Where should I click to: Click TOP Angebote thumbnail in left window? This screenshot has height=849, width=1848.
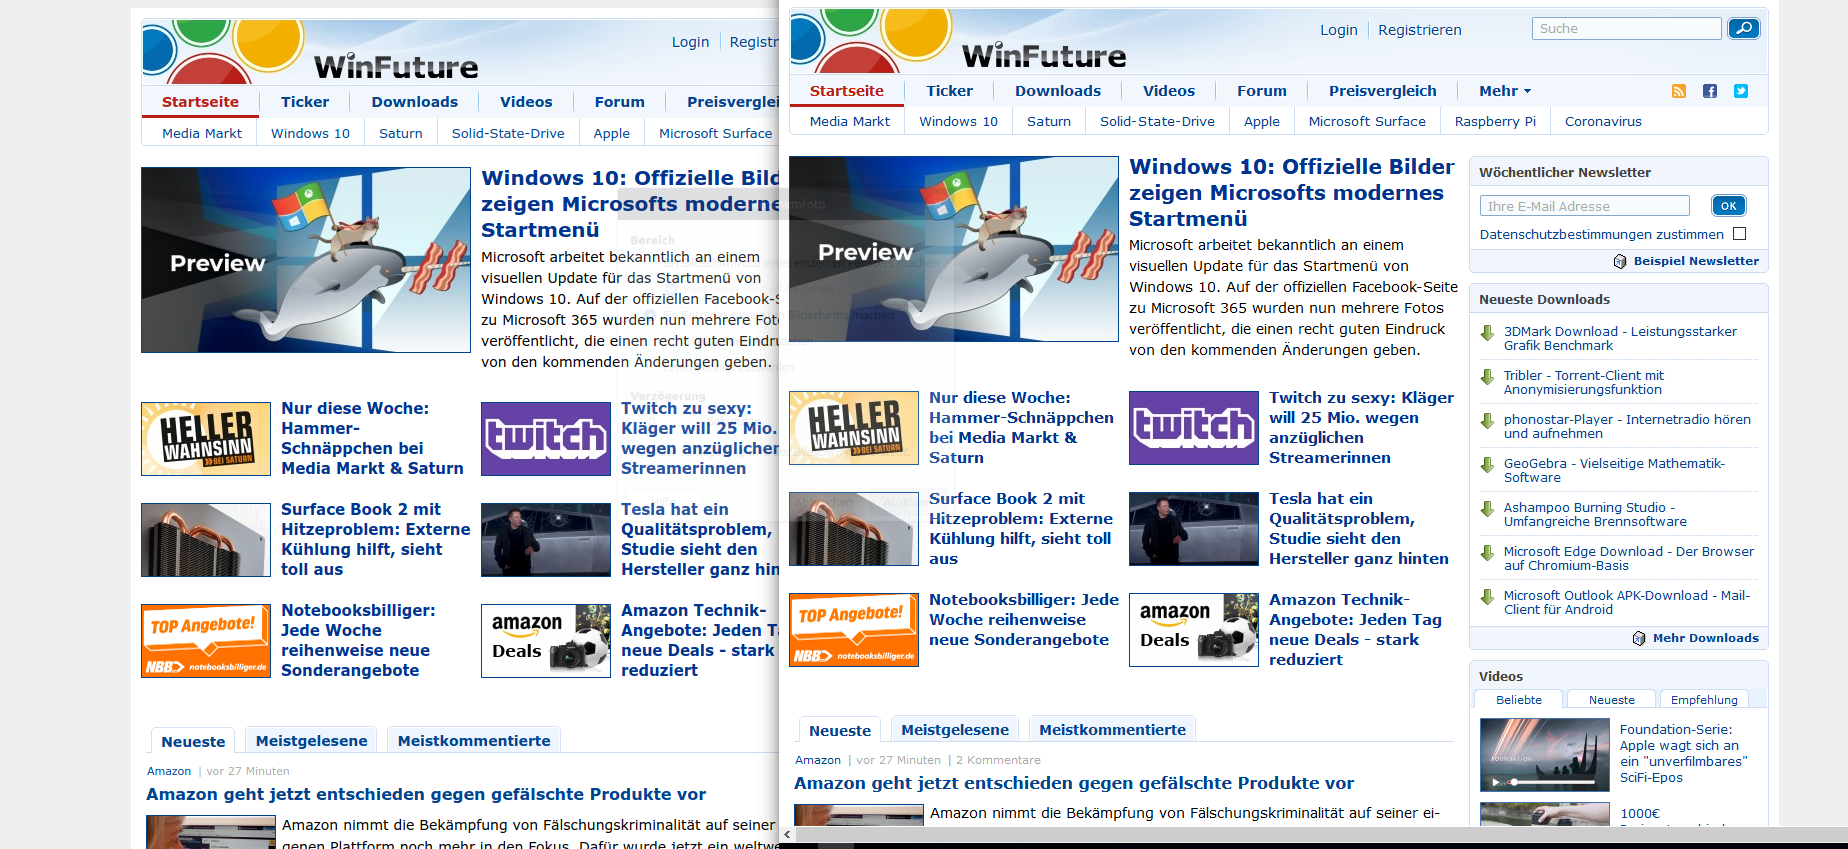(x=206, y=641)
